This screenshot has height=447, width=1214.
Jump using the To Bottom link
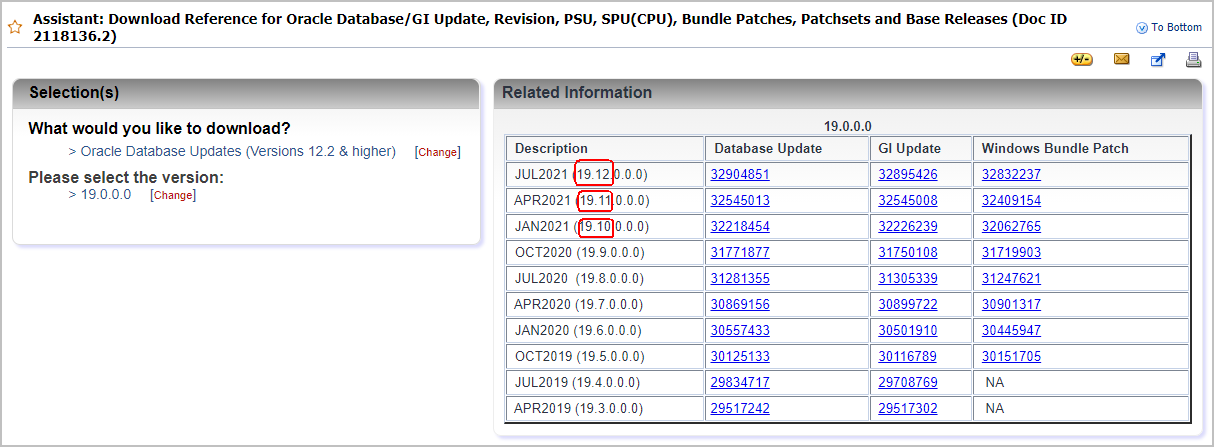coord(1176,28)
